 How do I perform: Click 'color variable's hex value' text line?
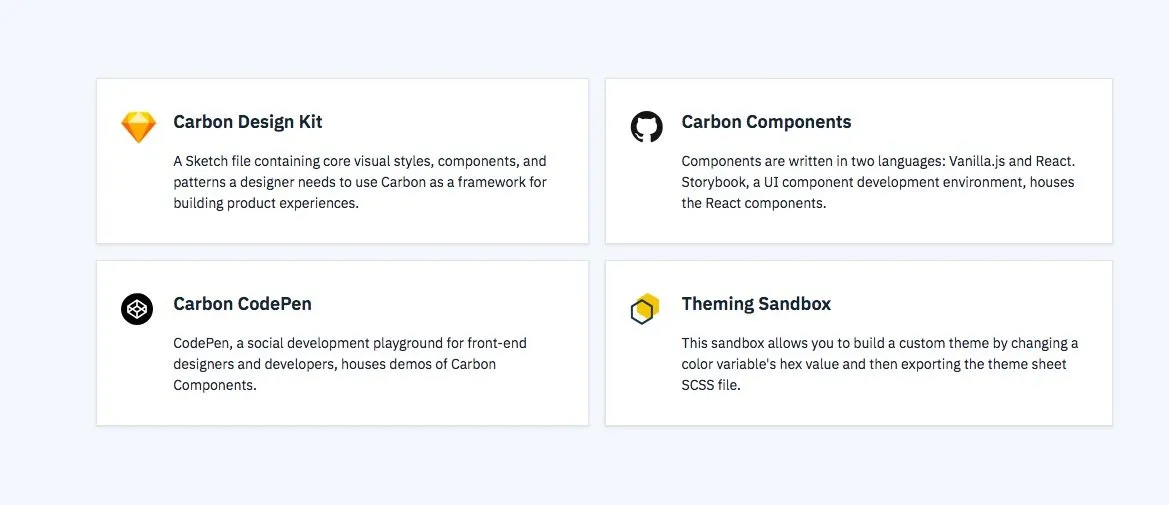click(874, 364)
